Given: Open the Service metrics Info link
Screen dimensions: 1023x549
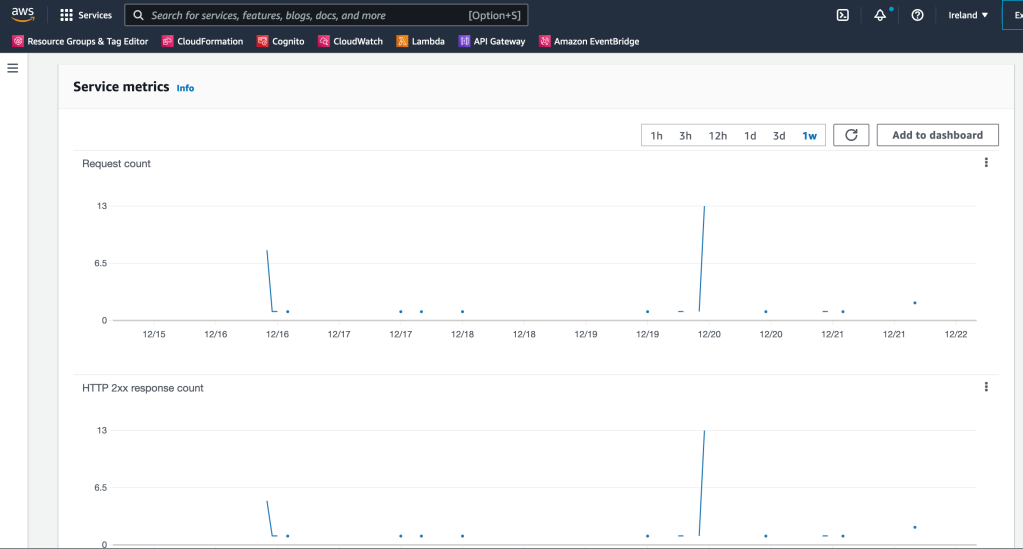Looking at the screenshot, I should (185, 88).
